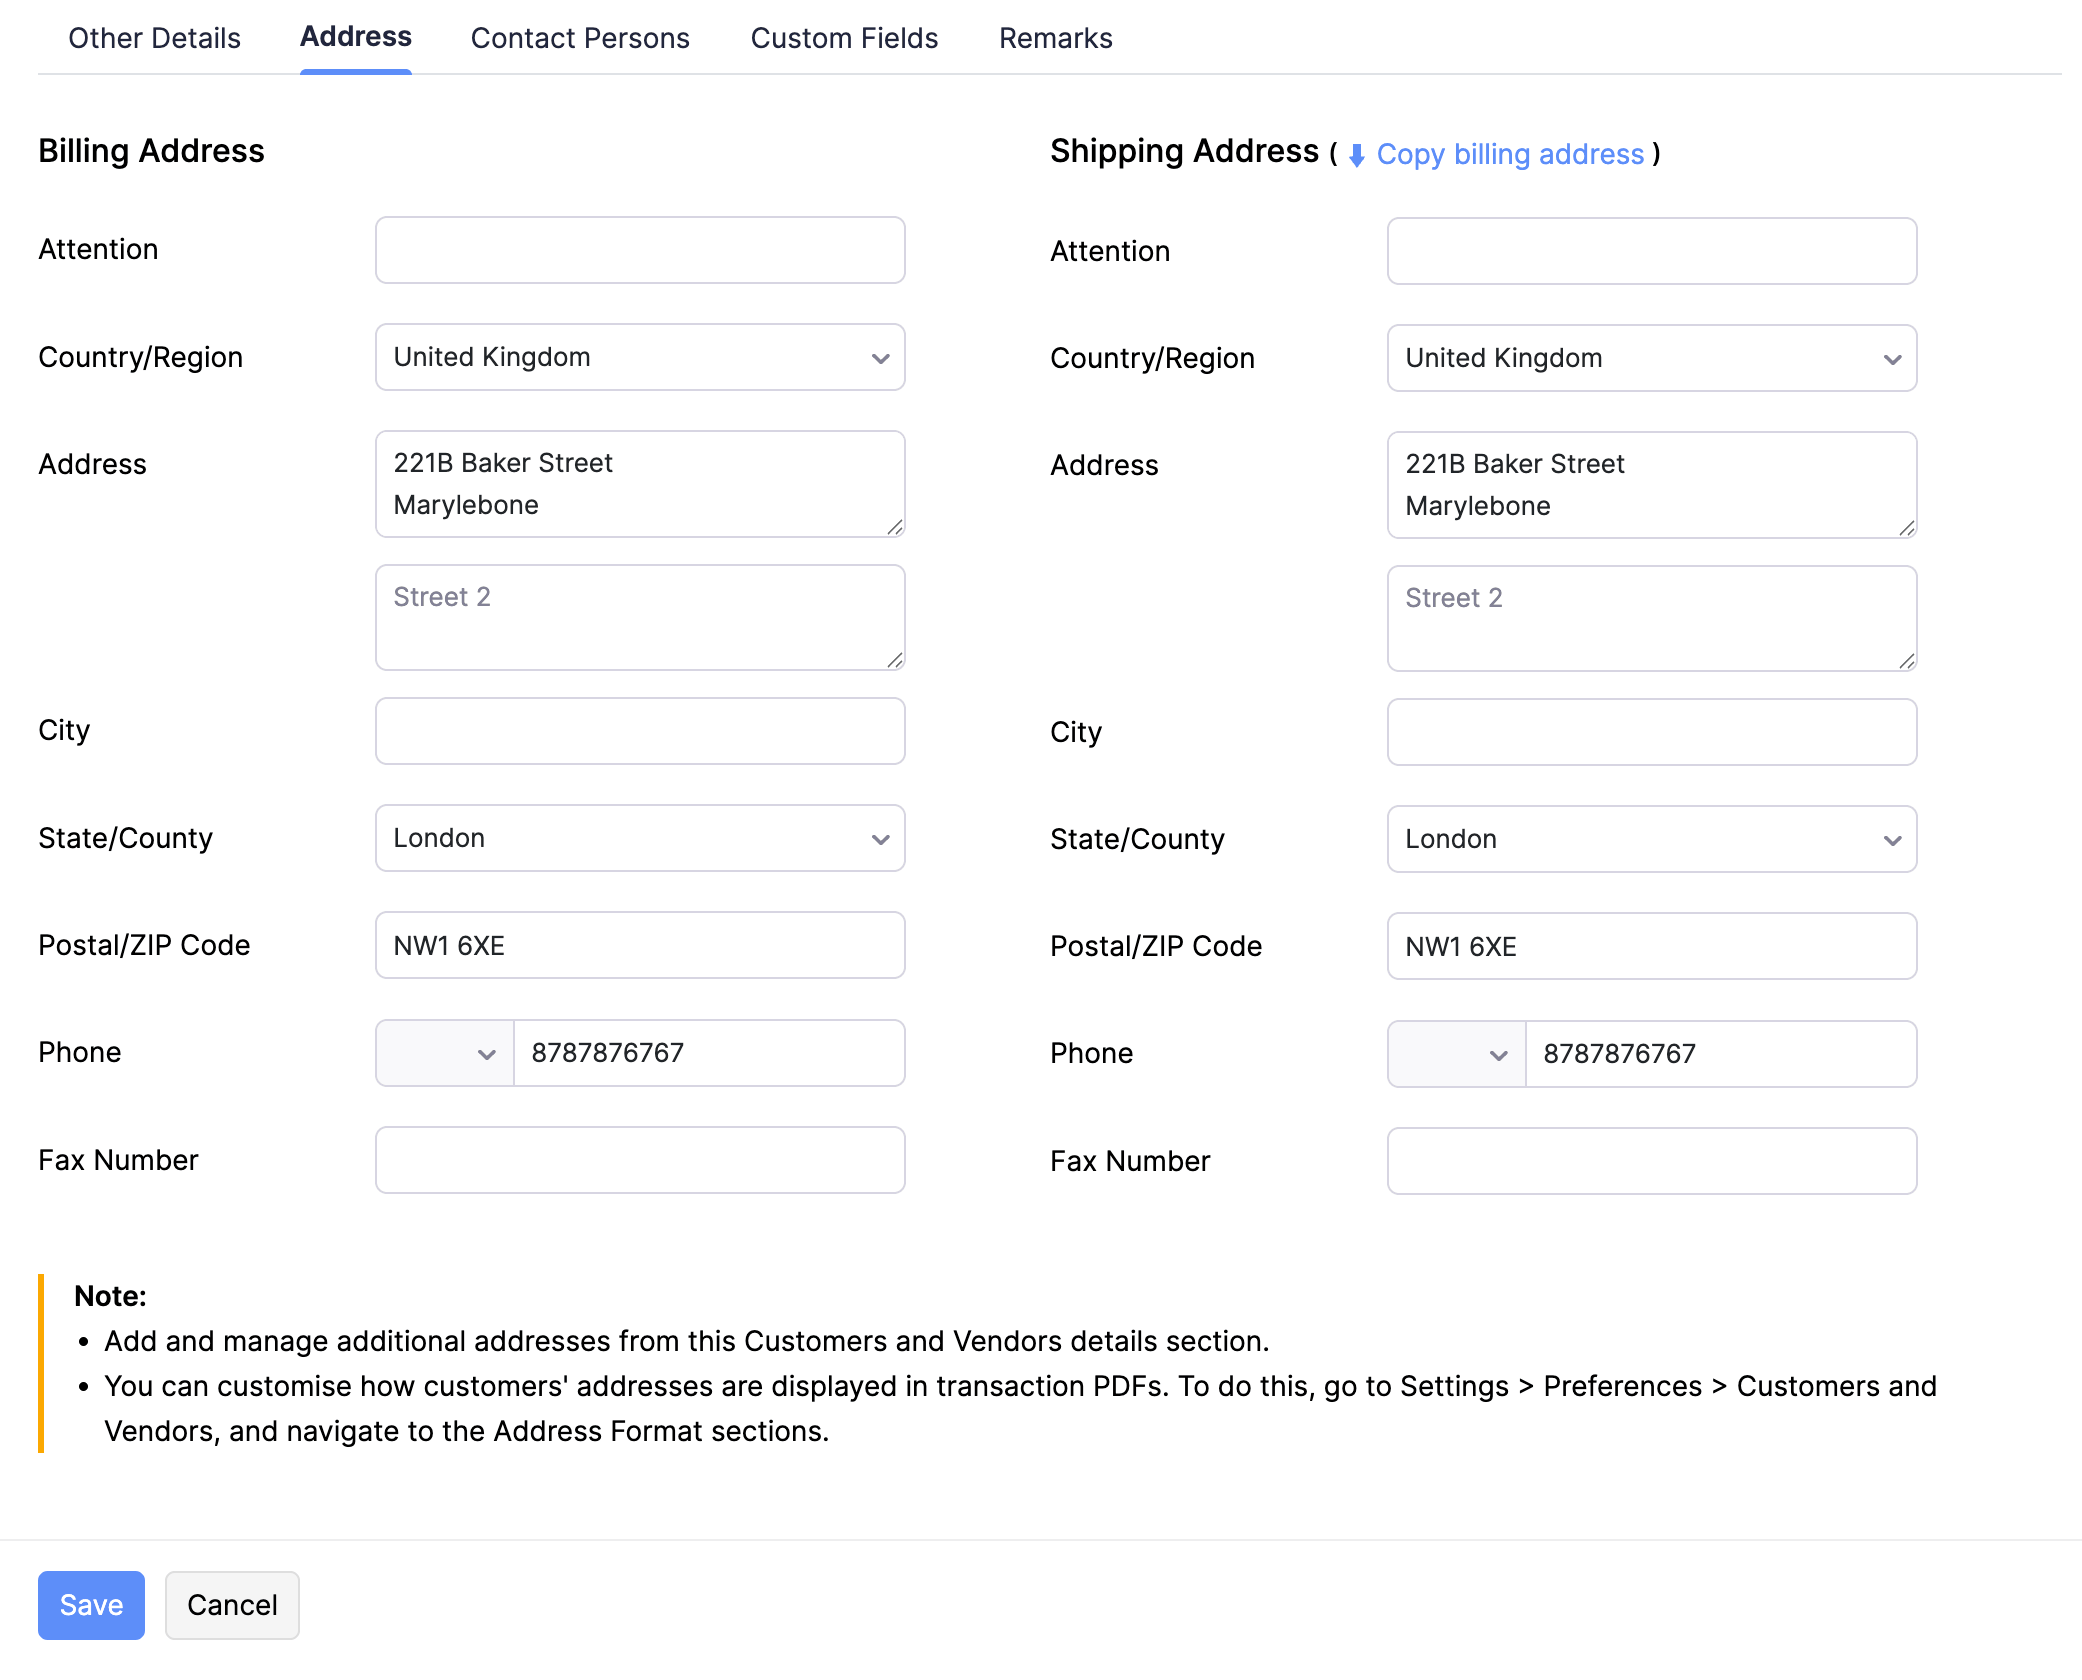This screenshot has width=2082, height=1680.
Task: Select the Address tab
Action: (x=356, y=37)
